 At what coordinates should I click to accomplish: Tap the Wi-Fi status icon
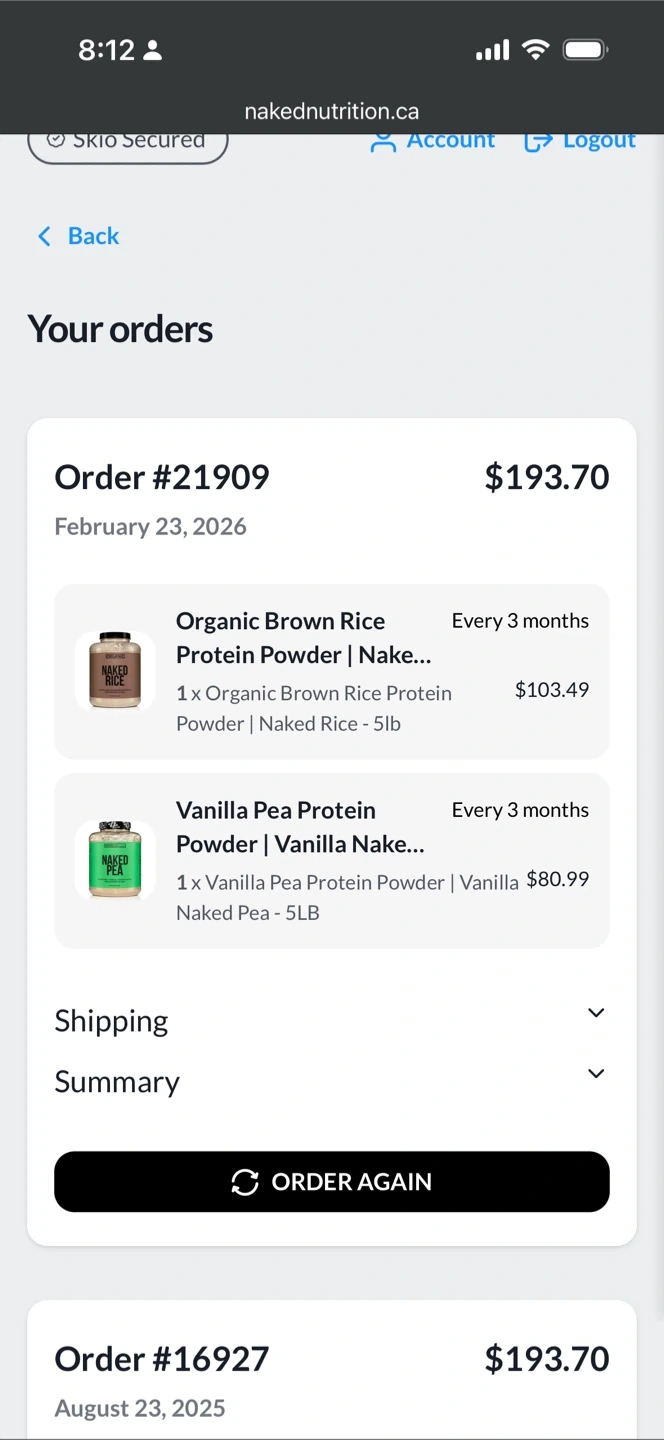click(x=536, y=50)
